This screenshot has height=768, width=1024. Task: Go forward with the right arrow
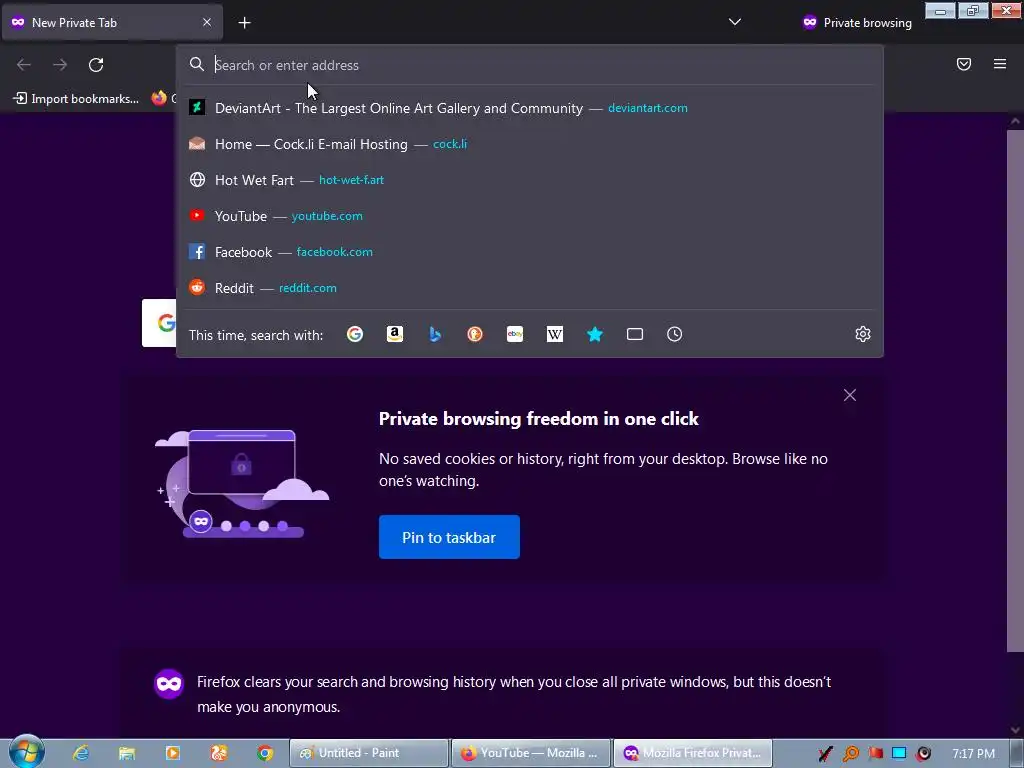pos(60,65)
